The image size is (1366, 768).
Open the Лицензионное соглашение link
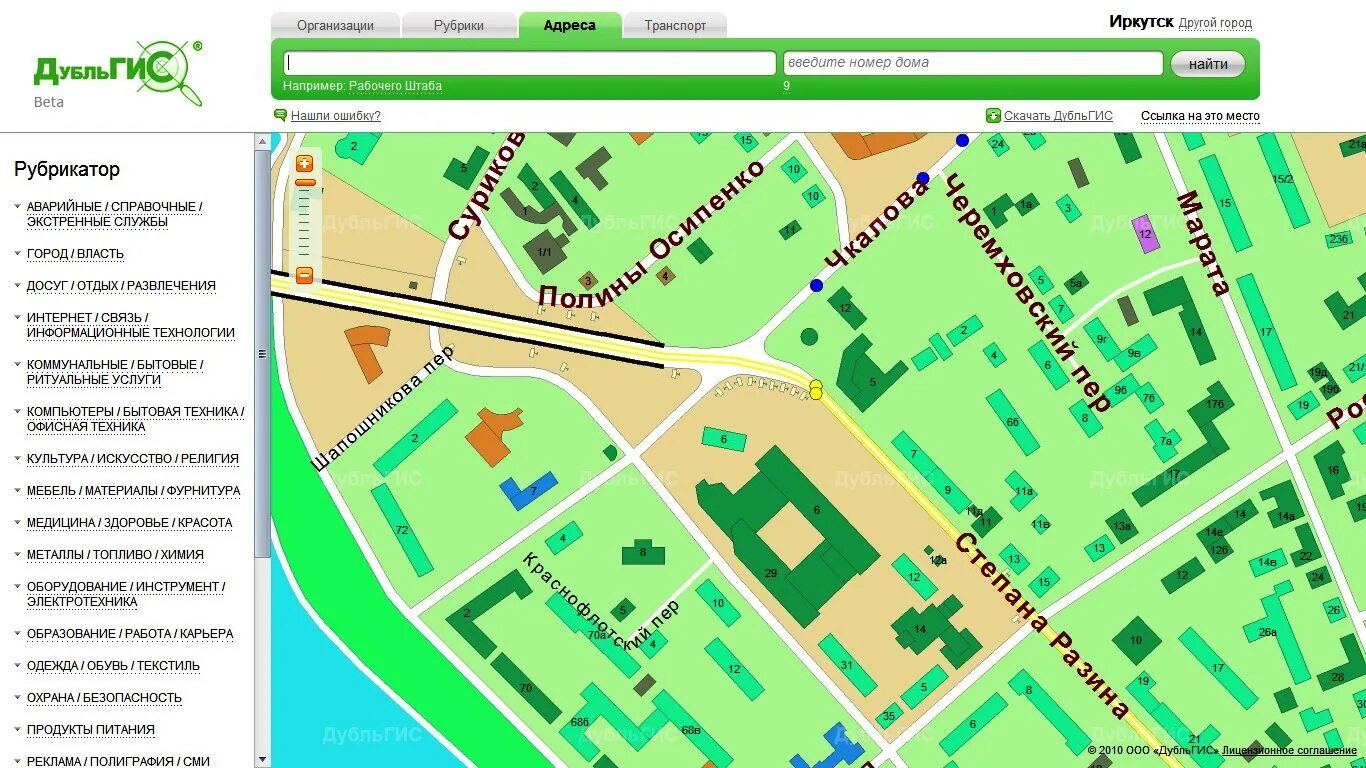point(1289,750)
